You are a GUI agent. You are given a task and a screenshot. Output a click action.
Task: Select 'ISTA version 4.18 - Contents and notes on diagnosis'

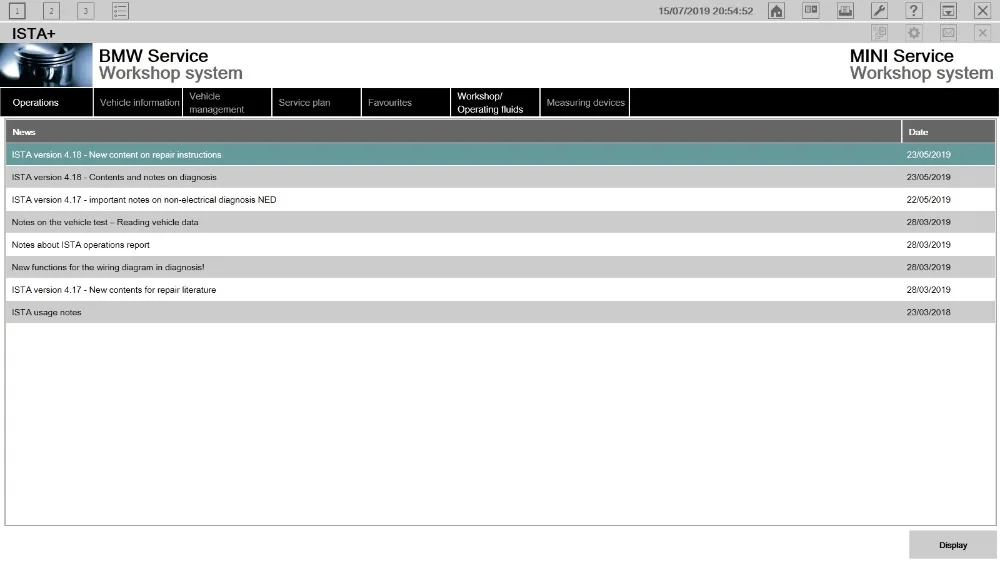(500, 177)
